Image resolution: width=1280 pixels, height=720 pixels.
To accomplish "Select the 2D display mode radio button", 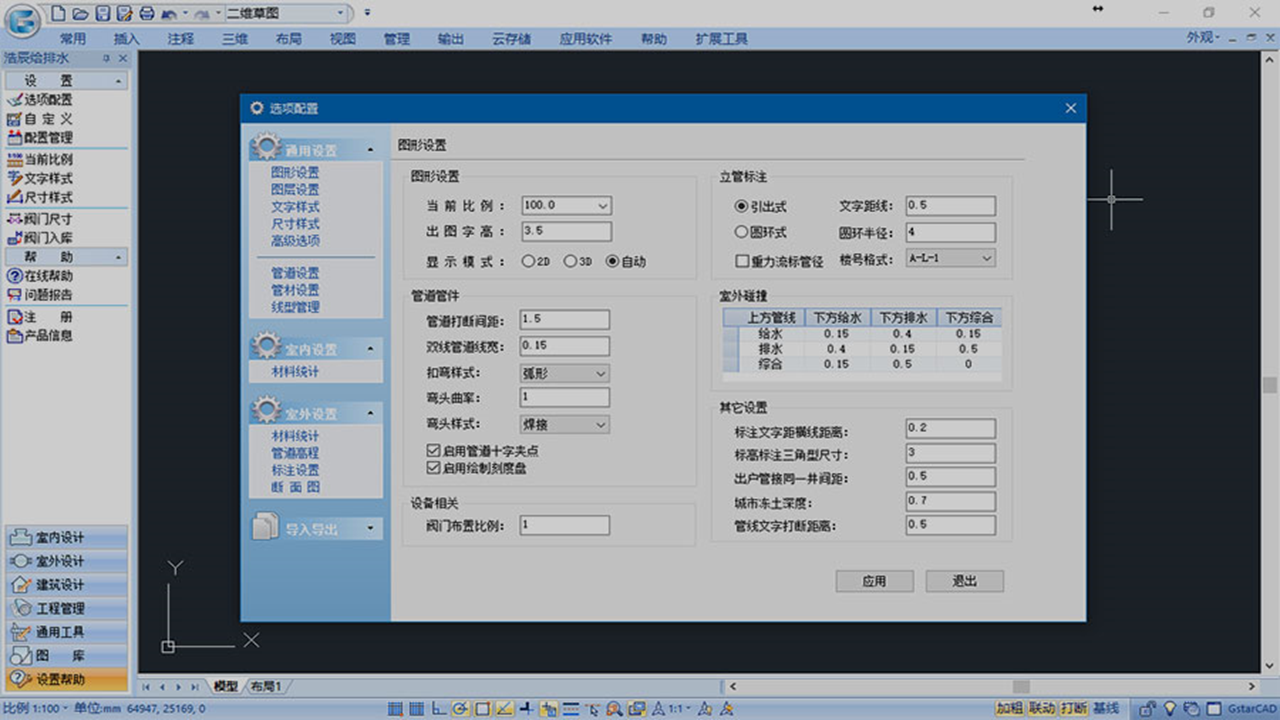I will click(x=528, y=262).
